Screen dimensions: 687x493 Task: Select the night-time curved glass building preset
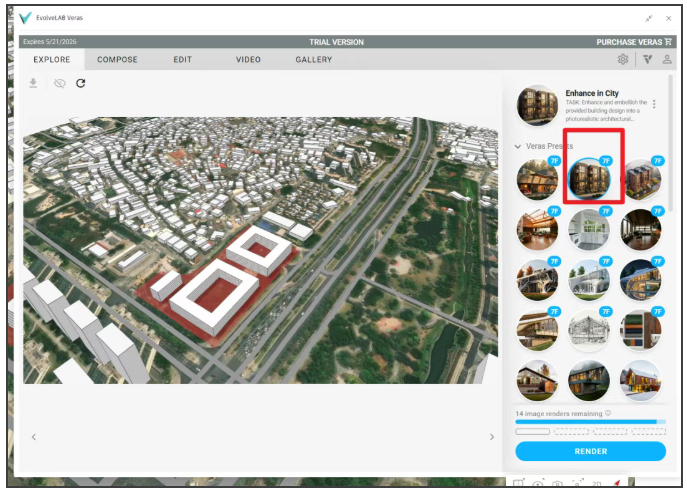(x=641, y=280)
